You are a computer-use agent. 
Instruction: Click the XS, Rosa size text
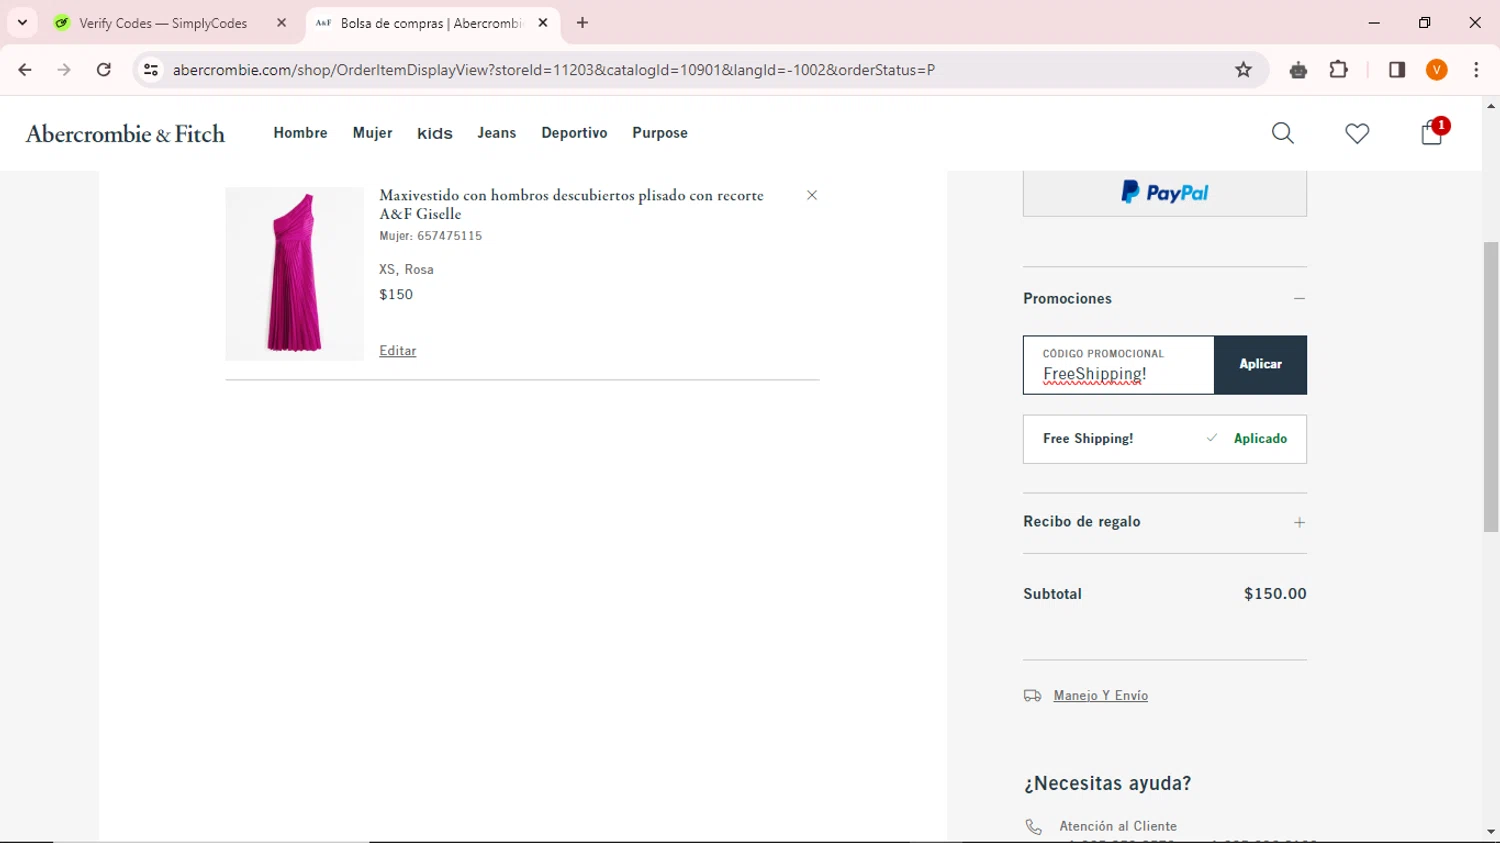(406, 269)
